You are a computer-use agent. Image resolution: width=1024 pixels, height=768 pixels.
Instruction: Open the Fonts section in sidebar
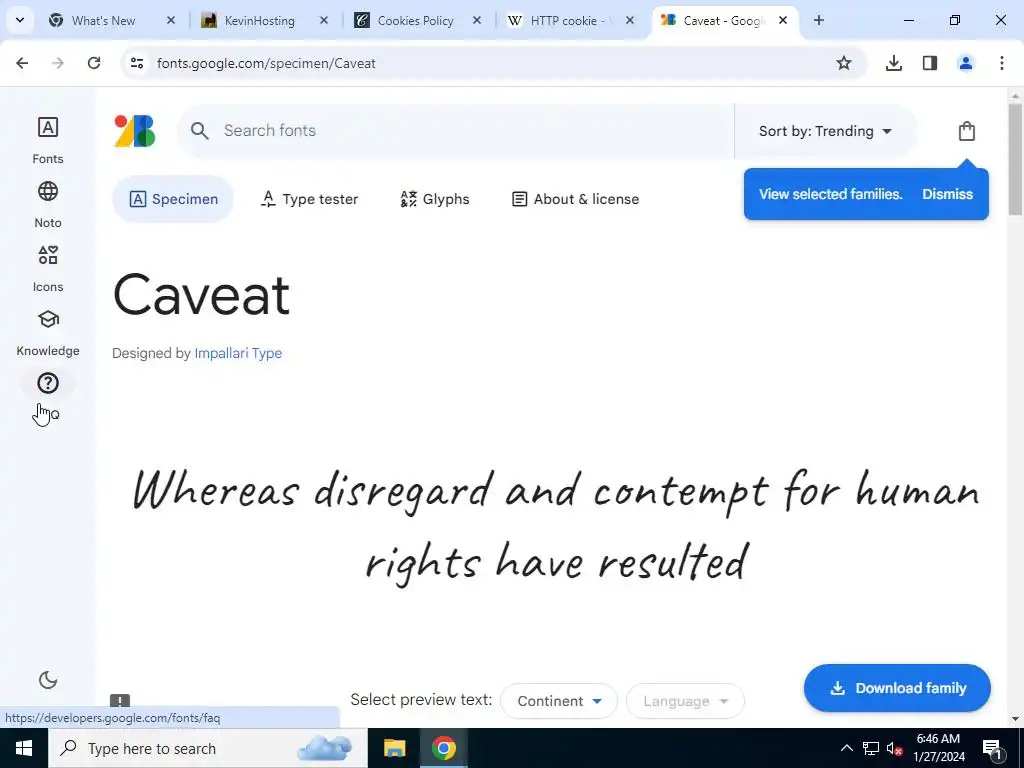click(48, 139)
